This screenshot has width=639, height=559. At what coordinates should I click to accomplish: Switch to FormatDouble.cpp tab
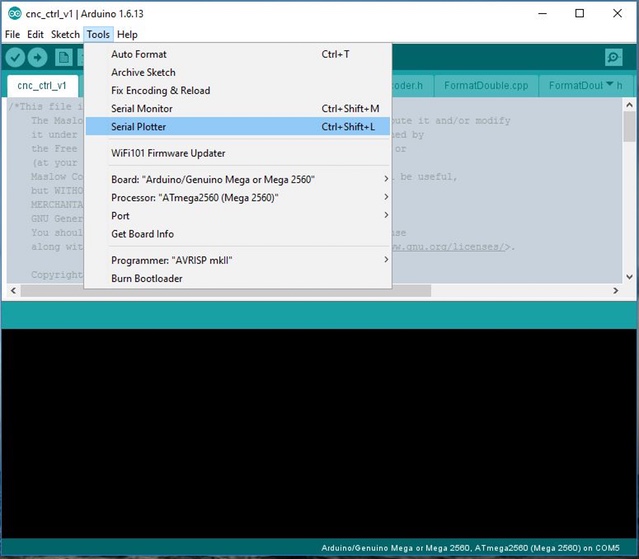pos(486,86)
